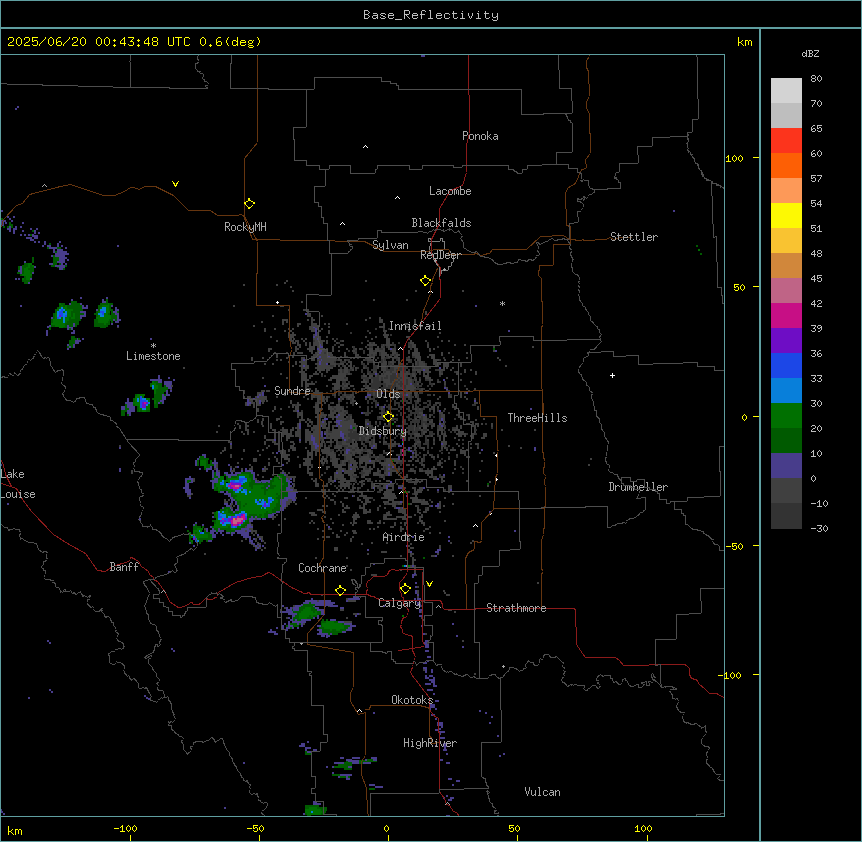Click the Innisfail city label
Viewport: 862px width, 842px height.
[415, 326]
